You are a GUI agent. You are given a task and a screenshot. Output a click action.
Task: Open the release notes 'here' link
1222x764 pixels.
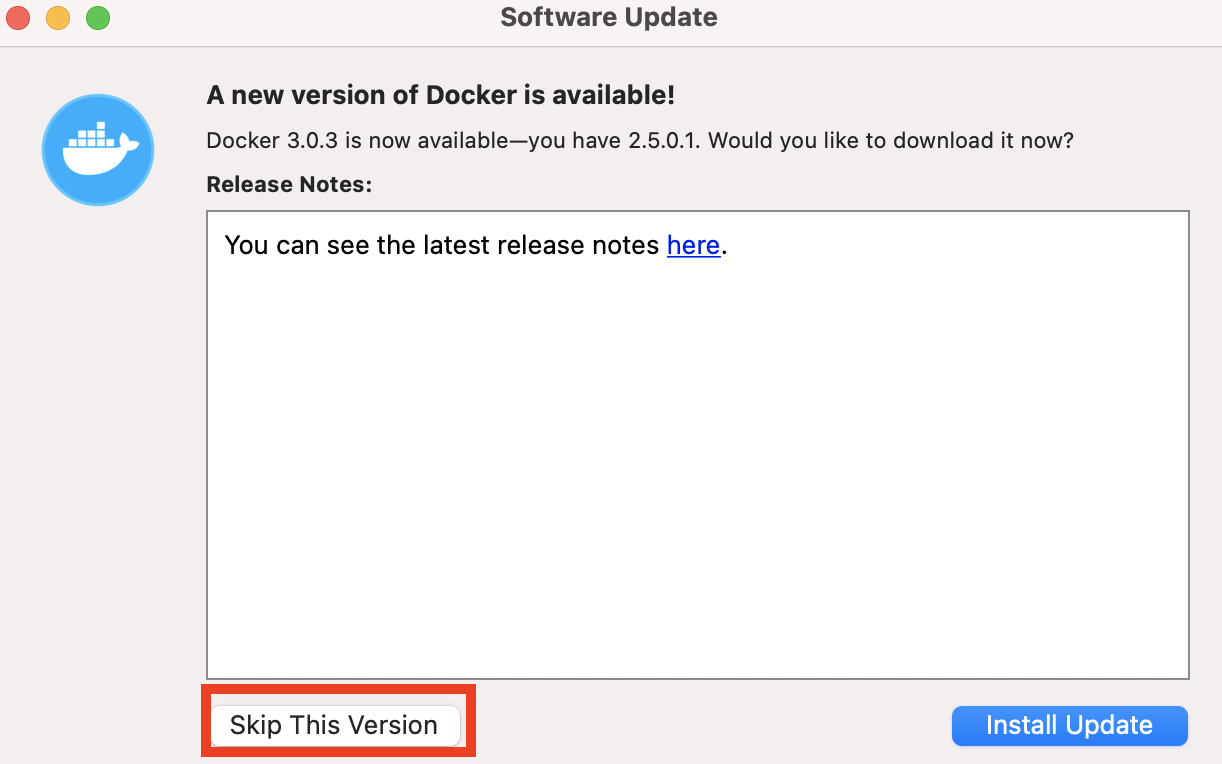[693, 245]
